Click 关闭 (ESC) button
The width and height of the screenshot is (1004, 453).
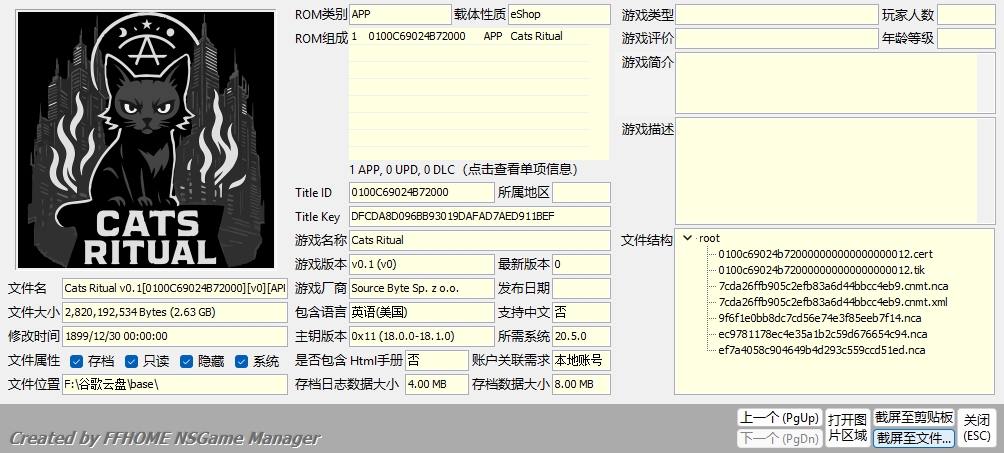click(977, 427)
